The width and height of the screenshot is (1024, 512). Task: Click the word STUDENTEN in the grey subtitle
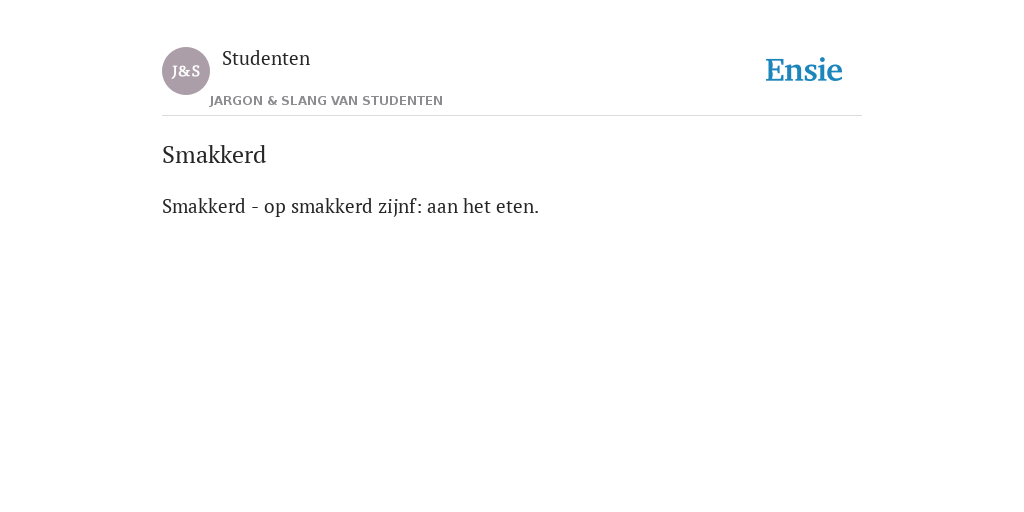click(x=402, y=101)
